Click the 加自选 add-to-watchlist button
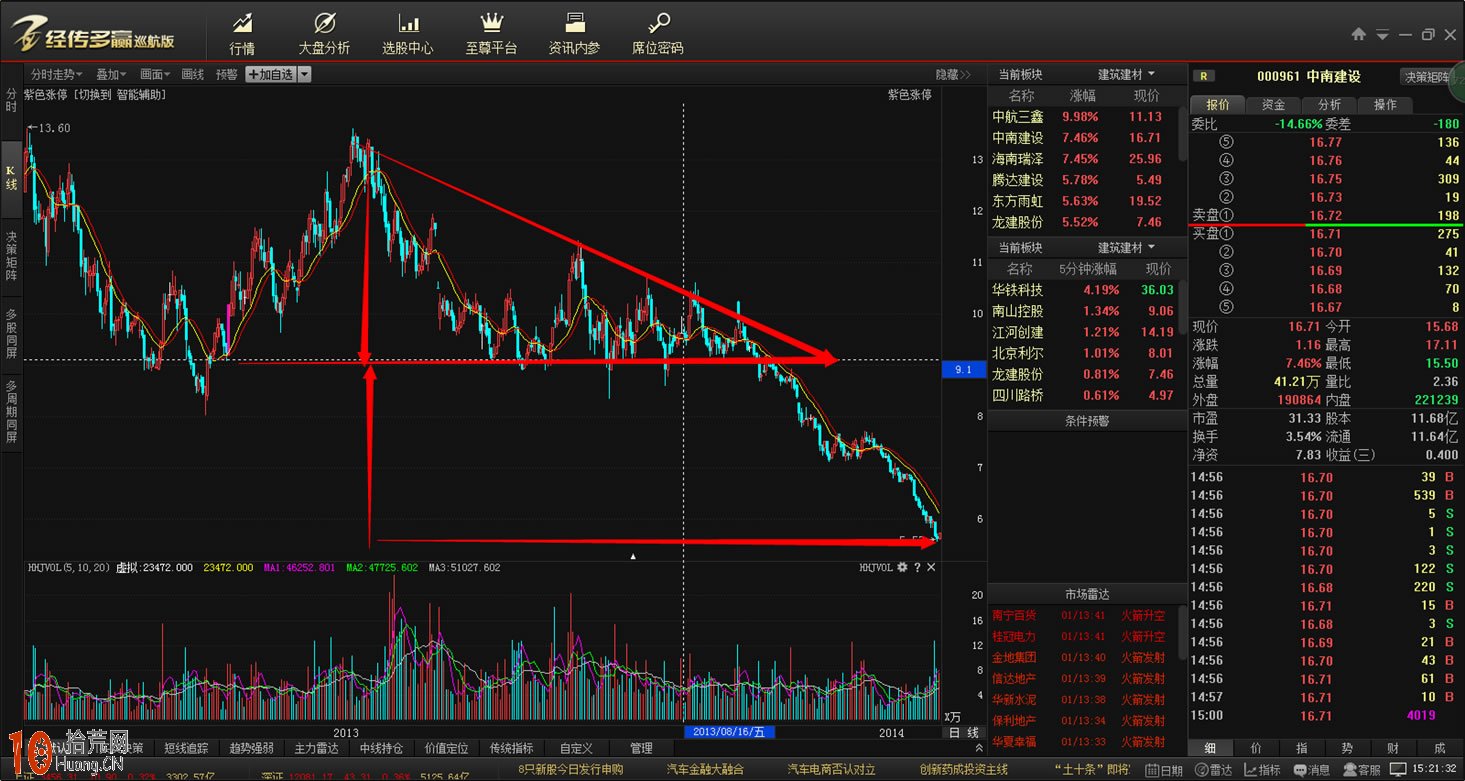This screenshot has height=781, width=1465. 270,74
